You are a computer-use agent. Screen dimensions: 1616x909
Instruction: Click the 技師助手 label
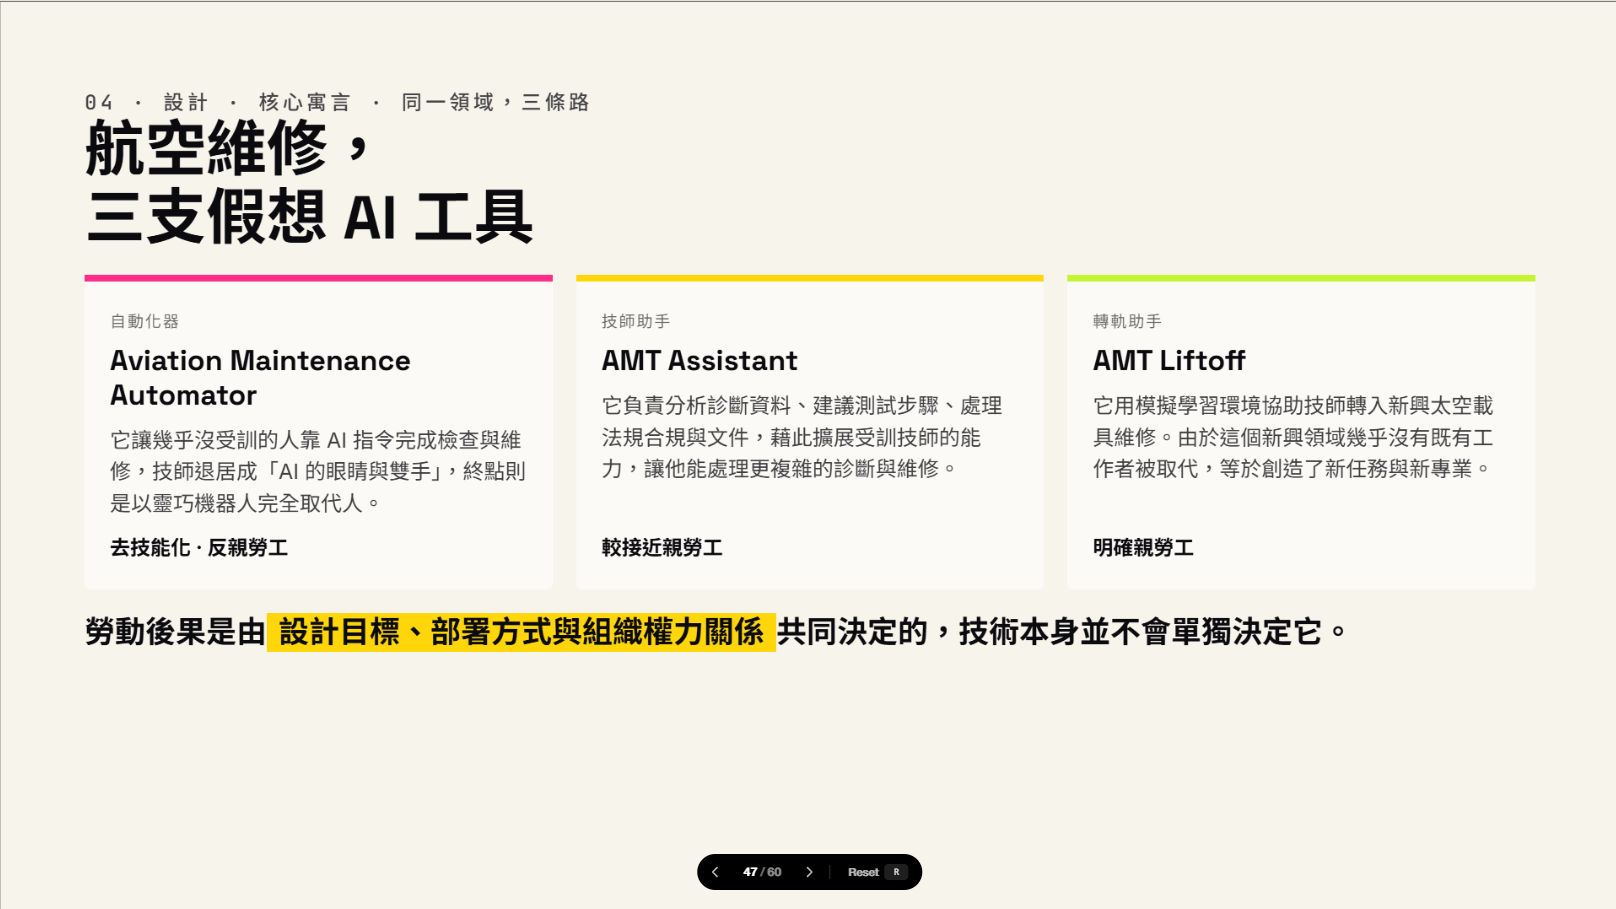[635, 321]
